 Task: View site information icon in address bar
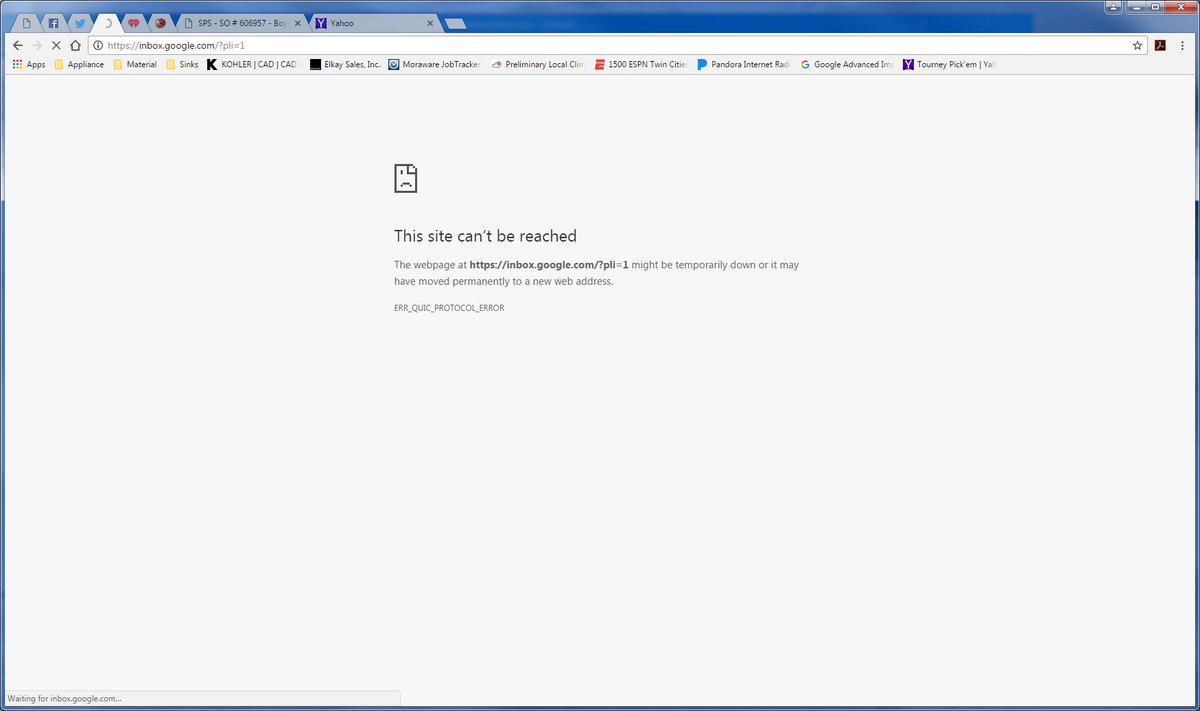[x=98, y=45]
